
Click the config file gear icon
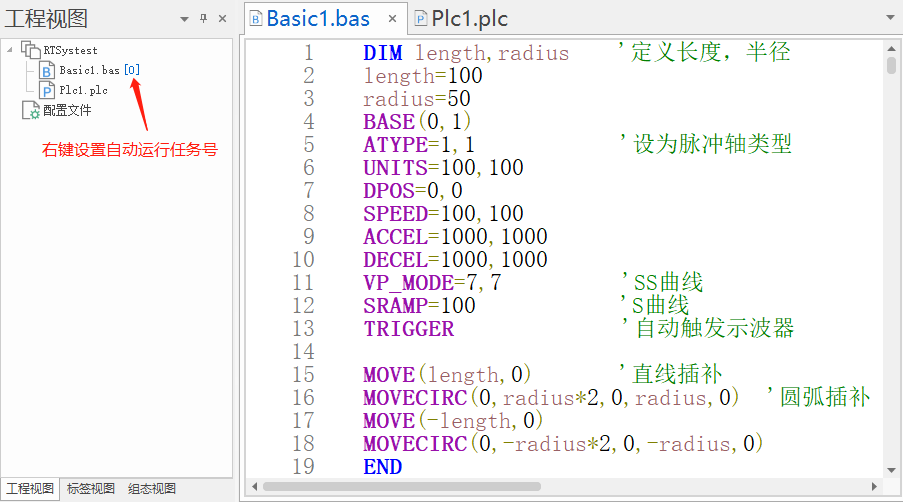point(31,110)
